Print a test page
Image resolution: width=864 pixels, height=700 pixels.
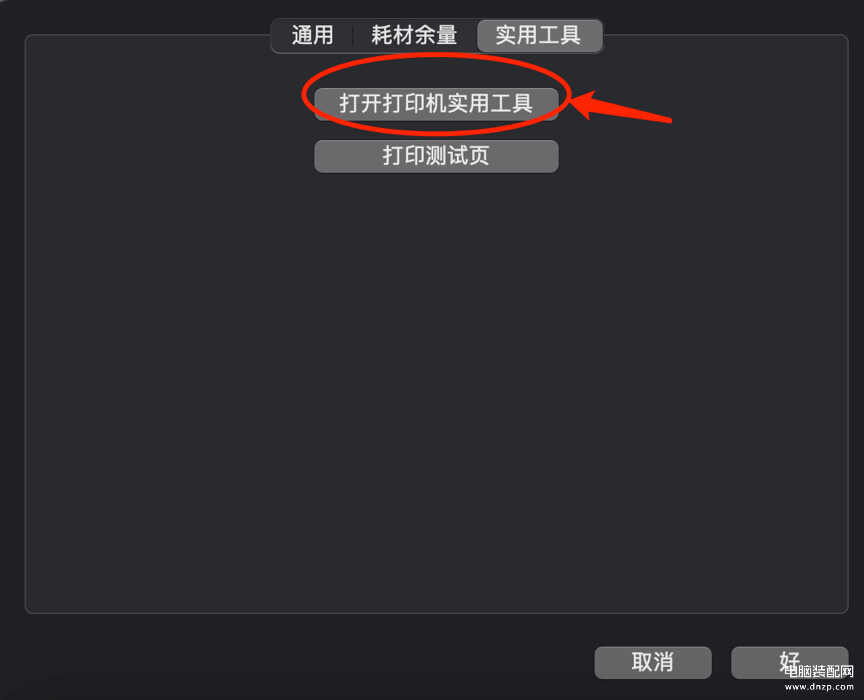[x=436, y=156]
